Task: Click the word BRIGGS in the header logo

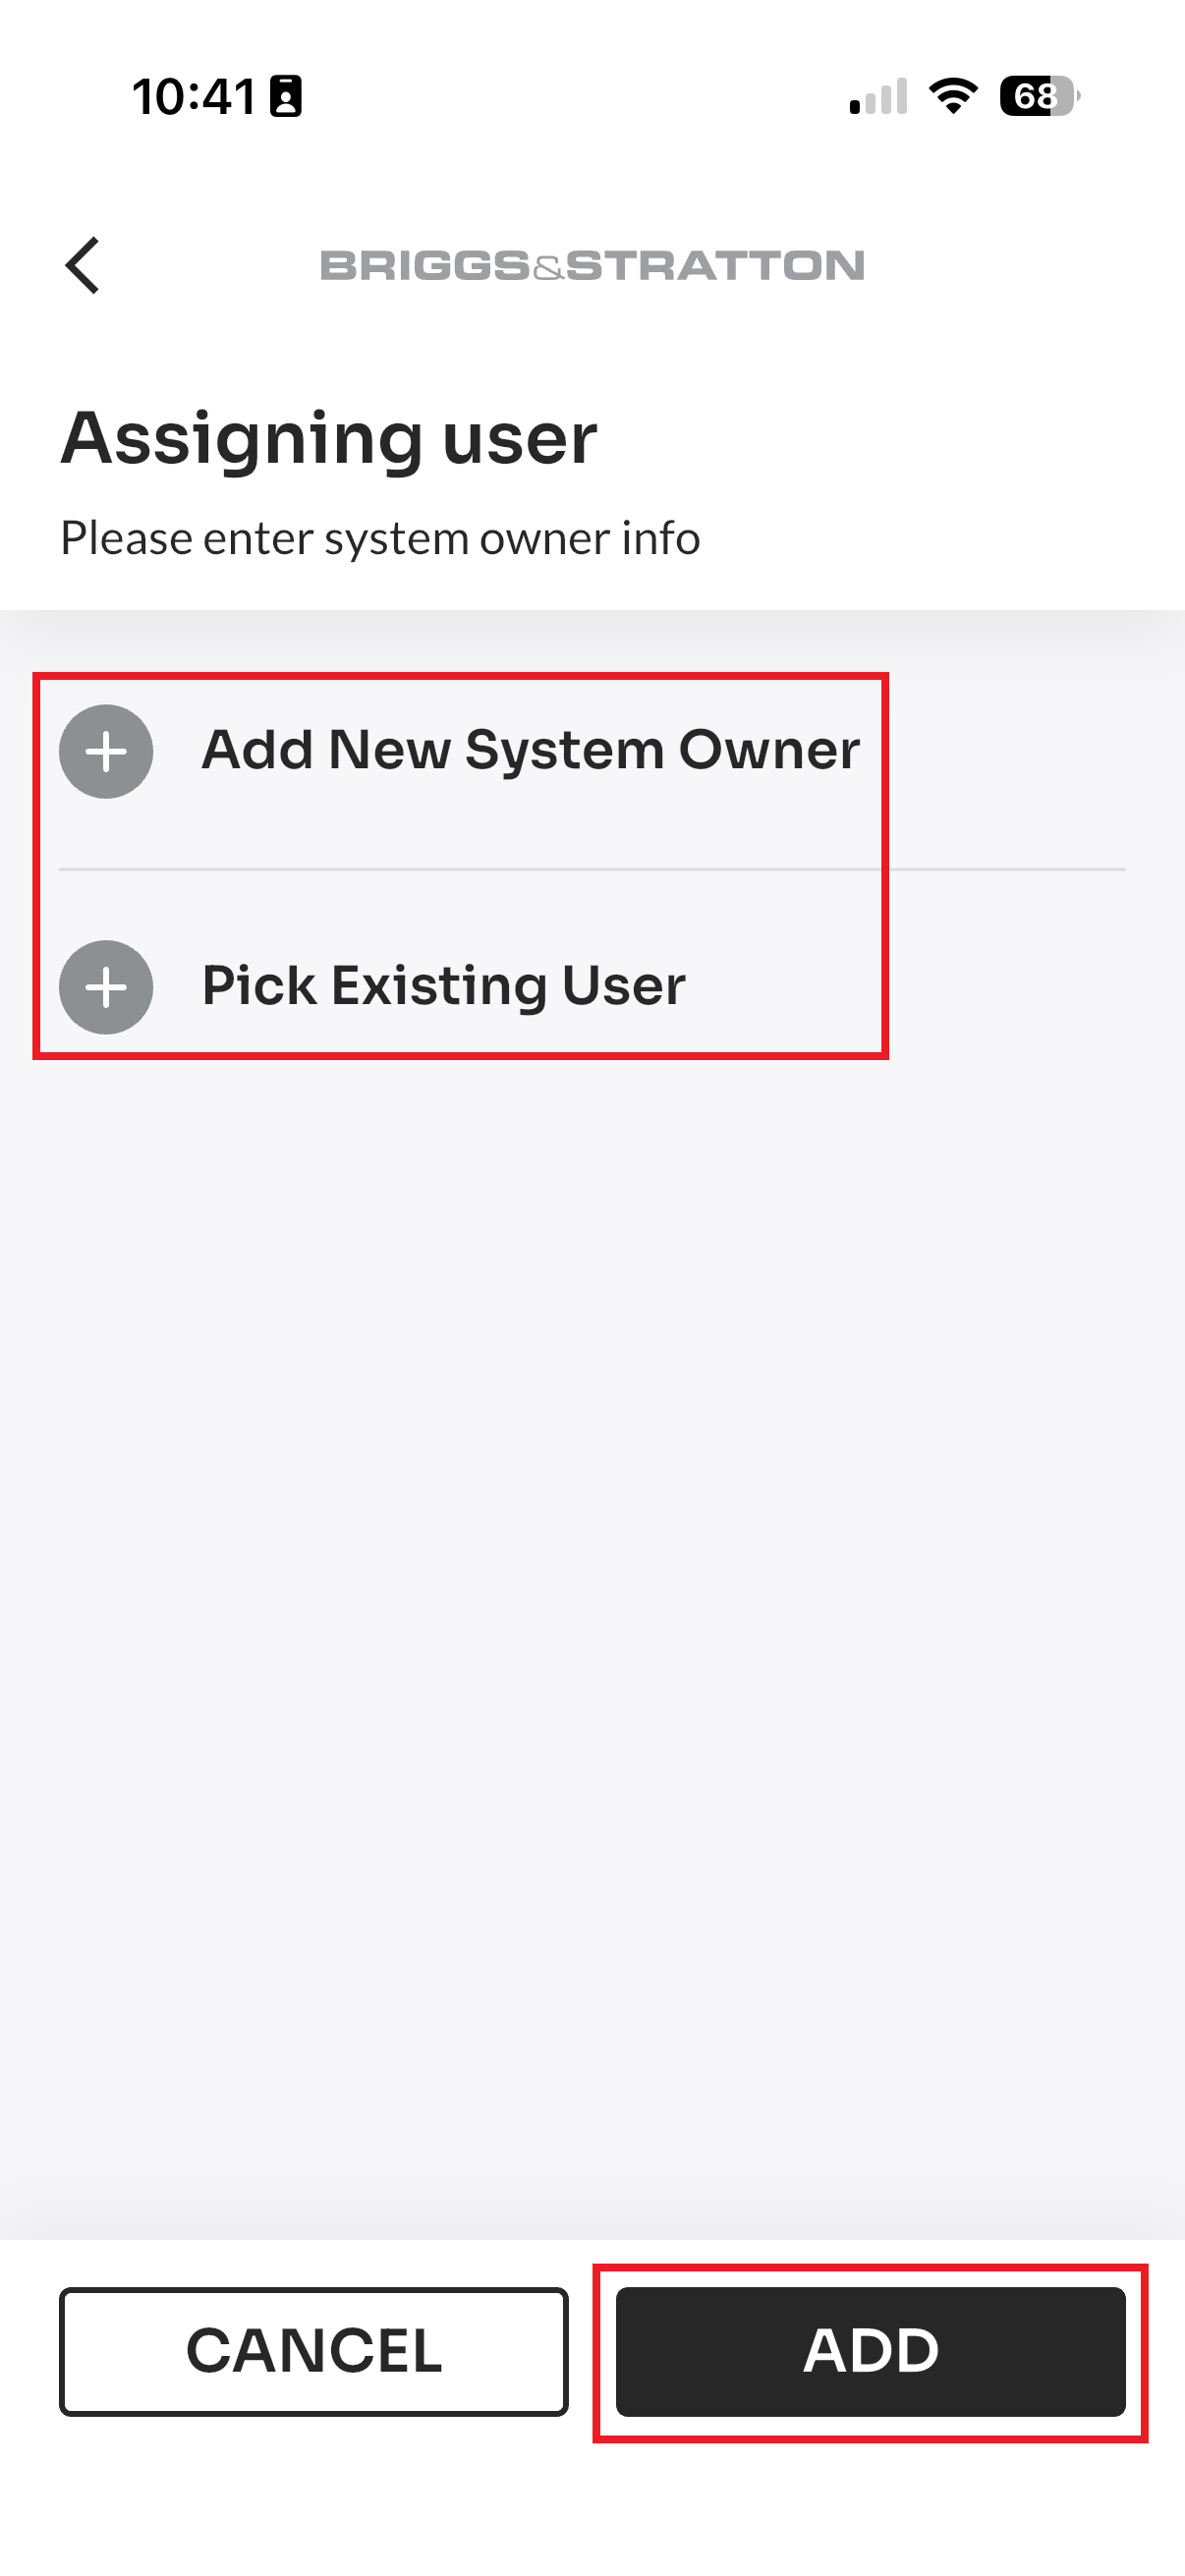Action: [x=425, y=266]
